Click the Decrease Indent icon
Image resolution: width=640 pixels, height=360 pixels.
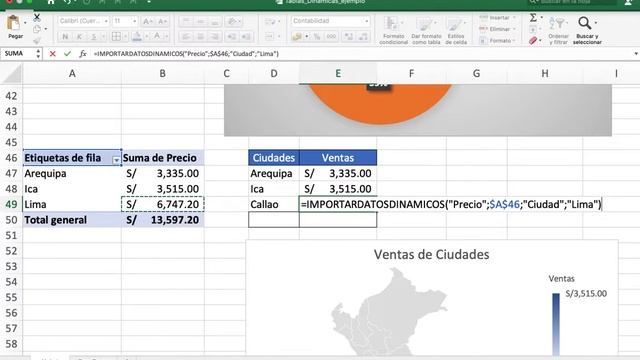[232, 37]
